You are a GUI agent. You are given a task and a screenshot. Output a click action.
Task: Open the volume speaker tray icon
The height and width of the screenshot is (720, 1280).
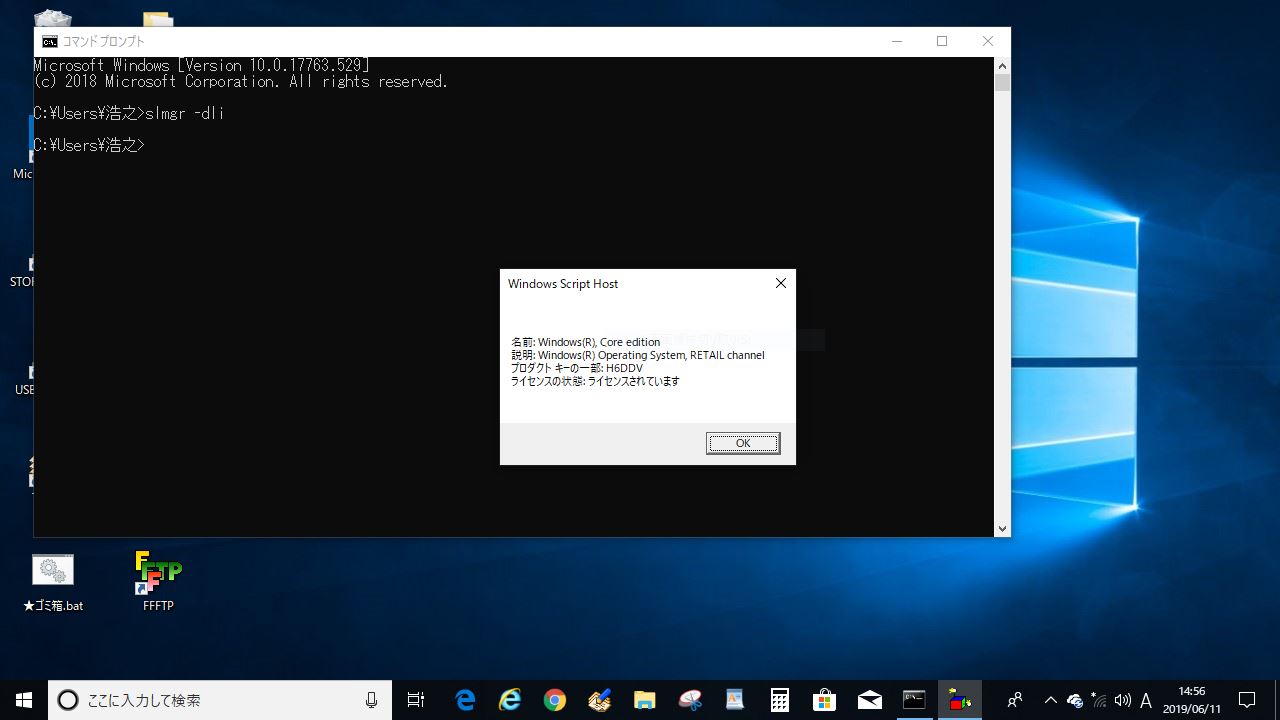click(1123, 700)
